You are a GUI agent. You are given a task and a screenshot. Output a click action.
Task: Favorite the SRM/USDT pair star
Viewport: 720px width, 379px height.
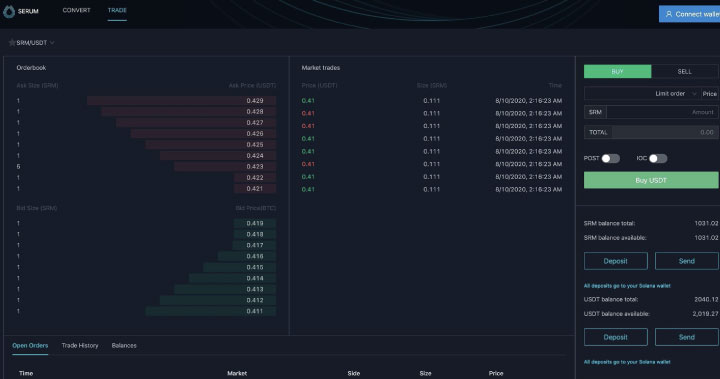click(12, 43)
